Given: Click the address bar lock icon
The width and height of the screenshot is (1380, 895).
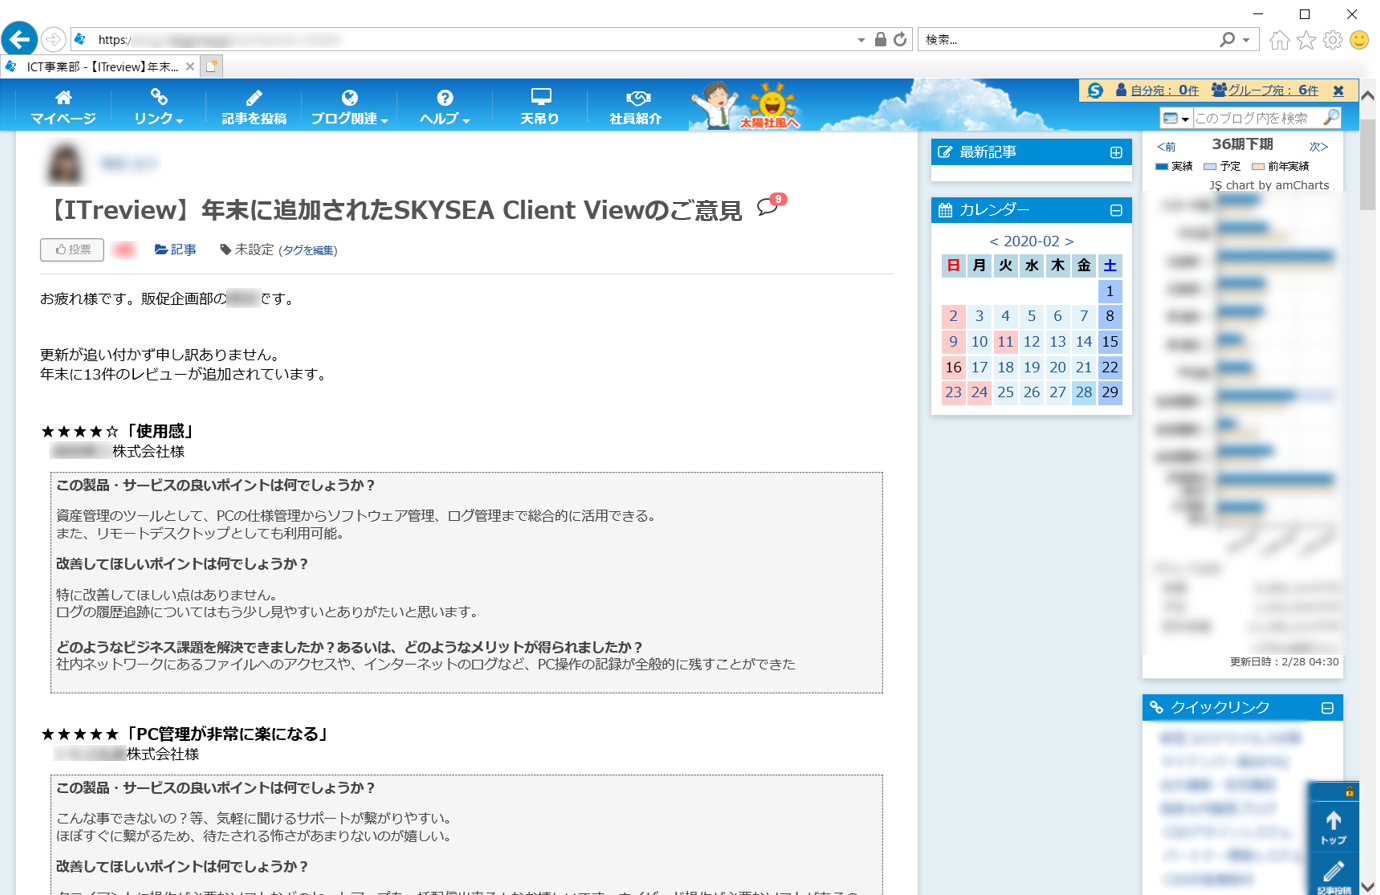Looking at the screenshot, I should [x=880, y=39].
